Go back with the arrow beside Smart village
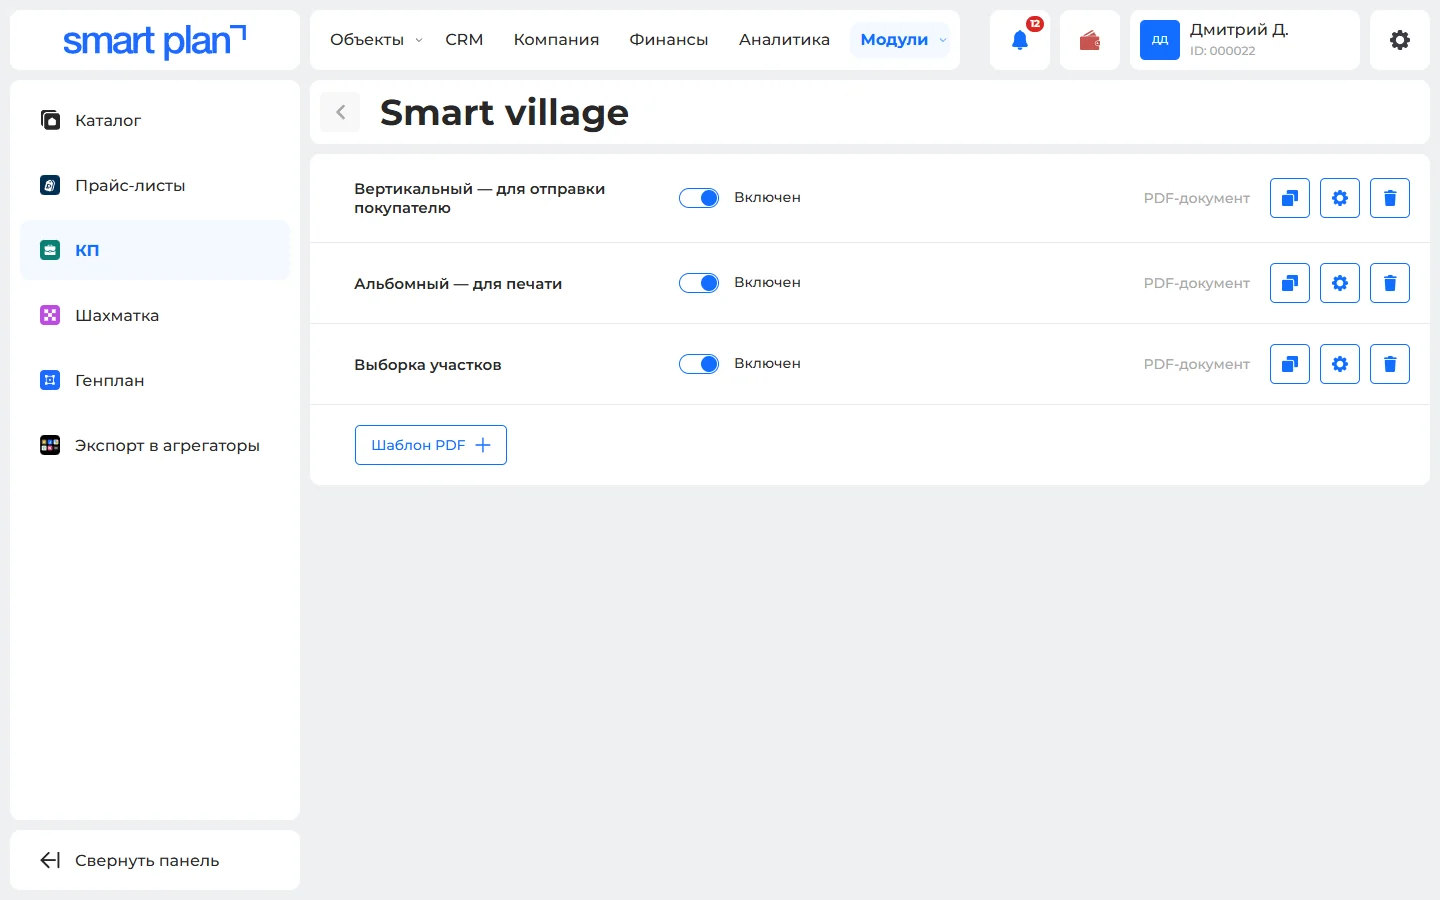Screen dimensions: 1440x900 click(340, 112)
